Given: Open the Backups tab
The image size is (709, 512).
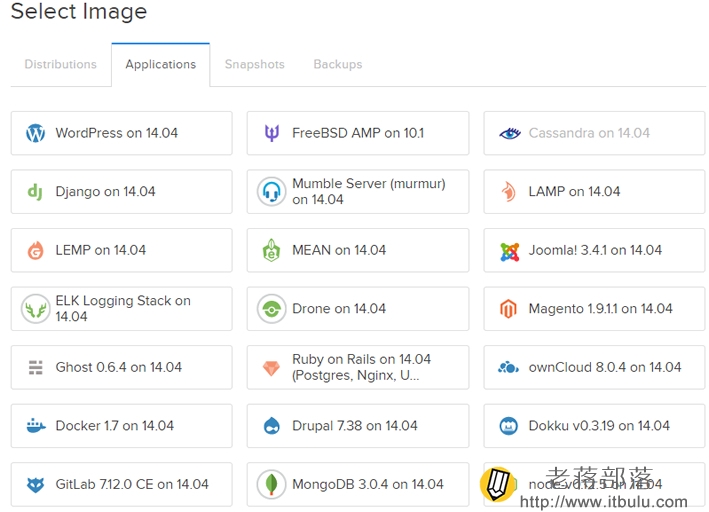Looking at the screenshot, I should (338, 64).
